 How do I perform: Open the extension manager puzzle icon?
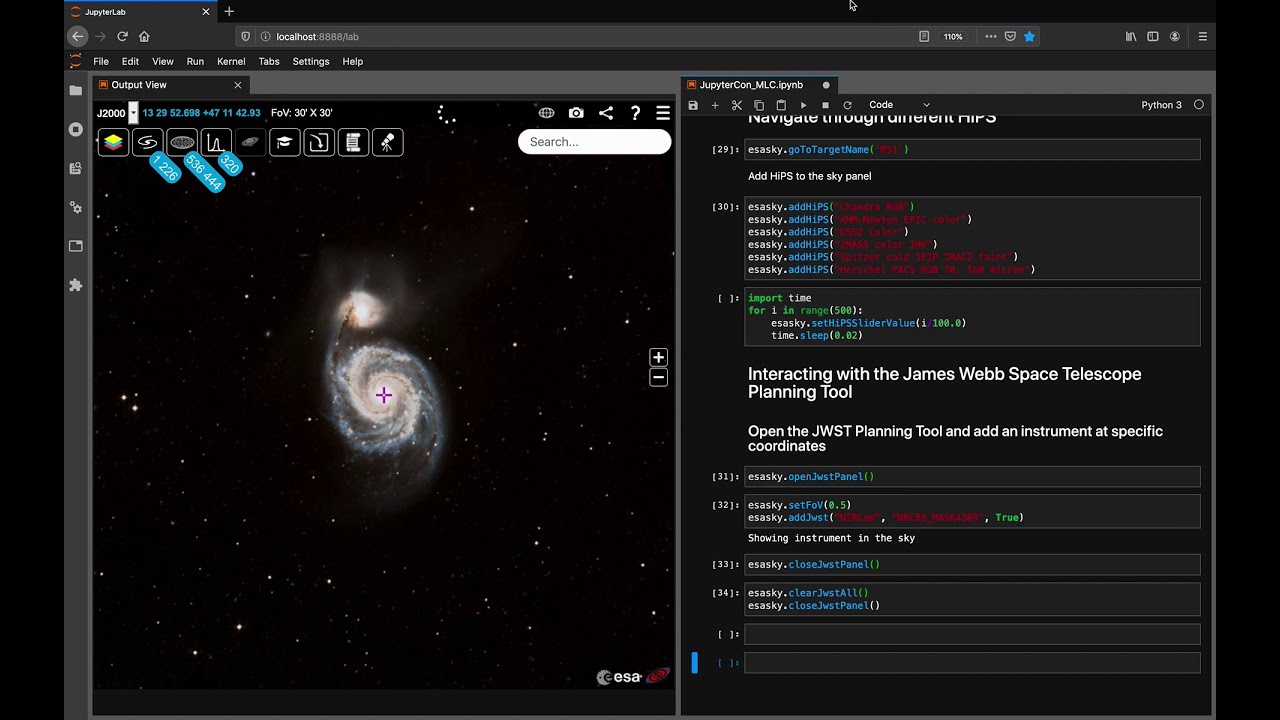(76, 285)
